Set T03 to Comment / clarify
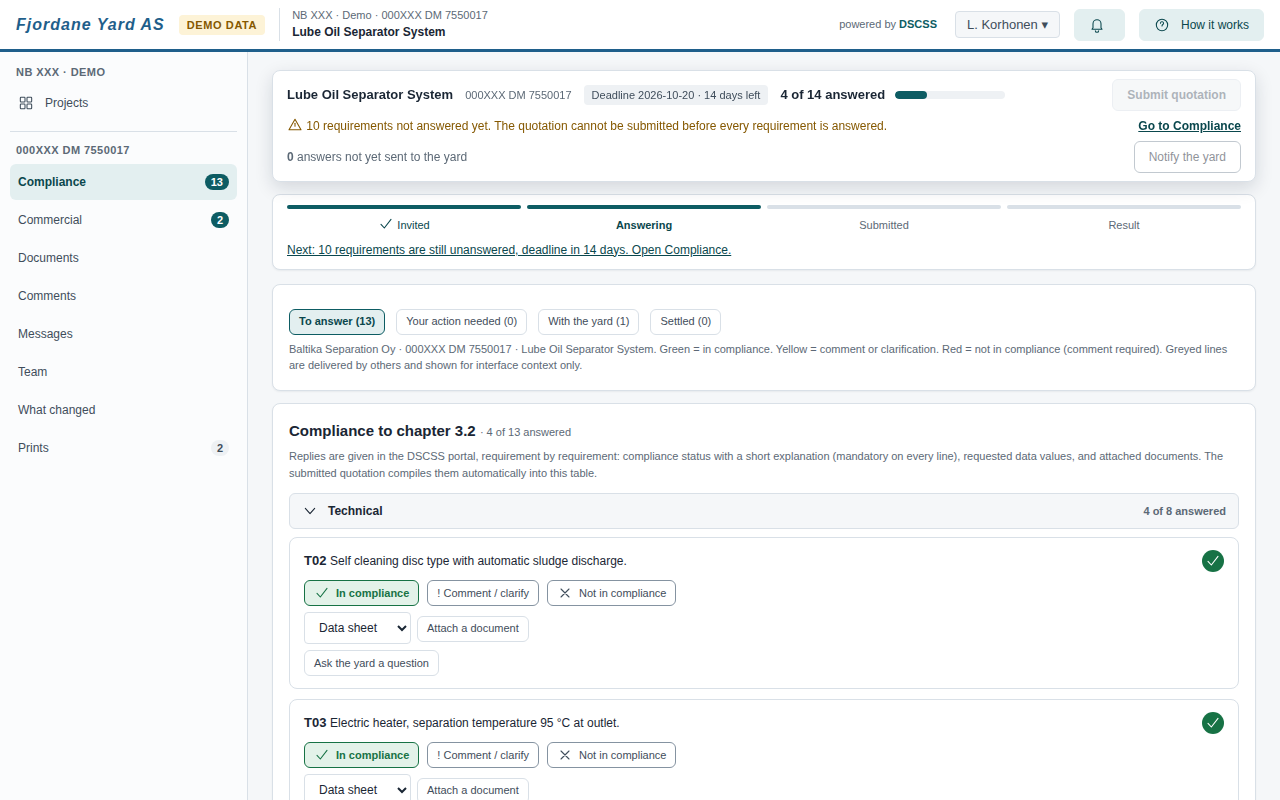Viewport: 1280px width, 800px height. pyautogui.click(x=483, y=755)
